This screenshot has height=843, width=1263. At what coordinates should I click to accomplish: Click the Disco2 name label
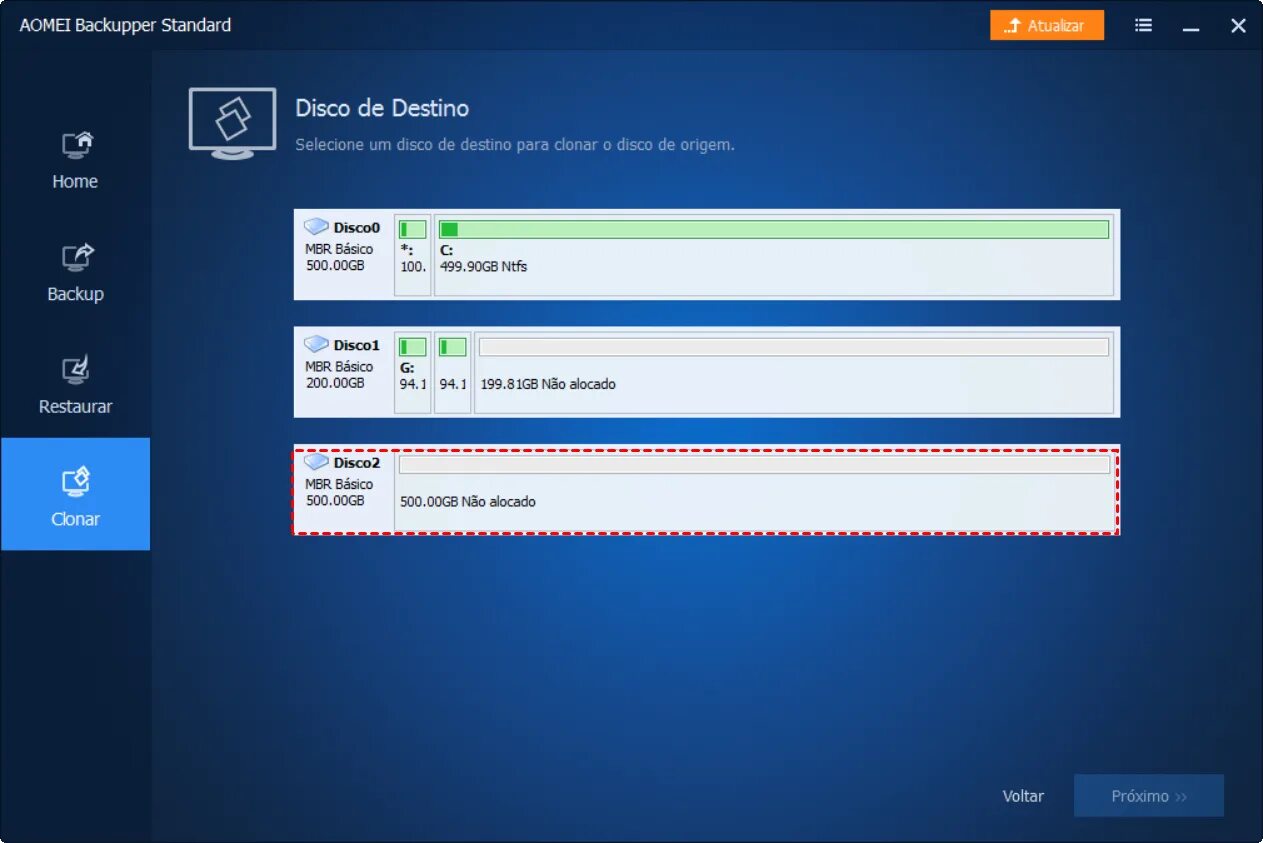click(x=357, y=463)
